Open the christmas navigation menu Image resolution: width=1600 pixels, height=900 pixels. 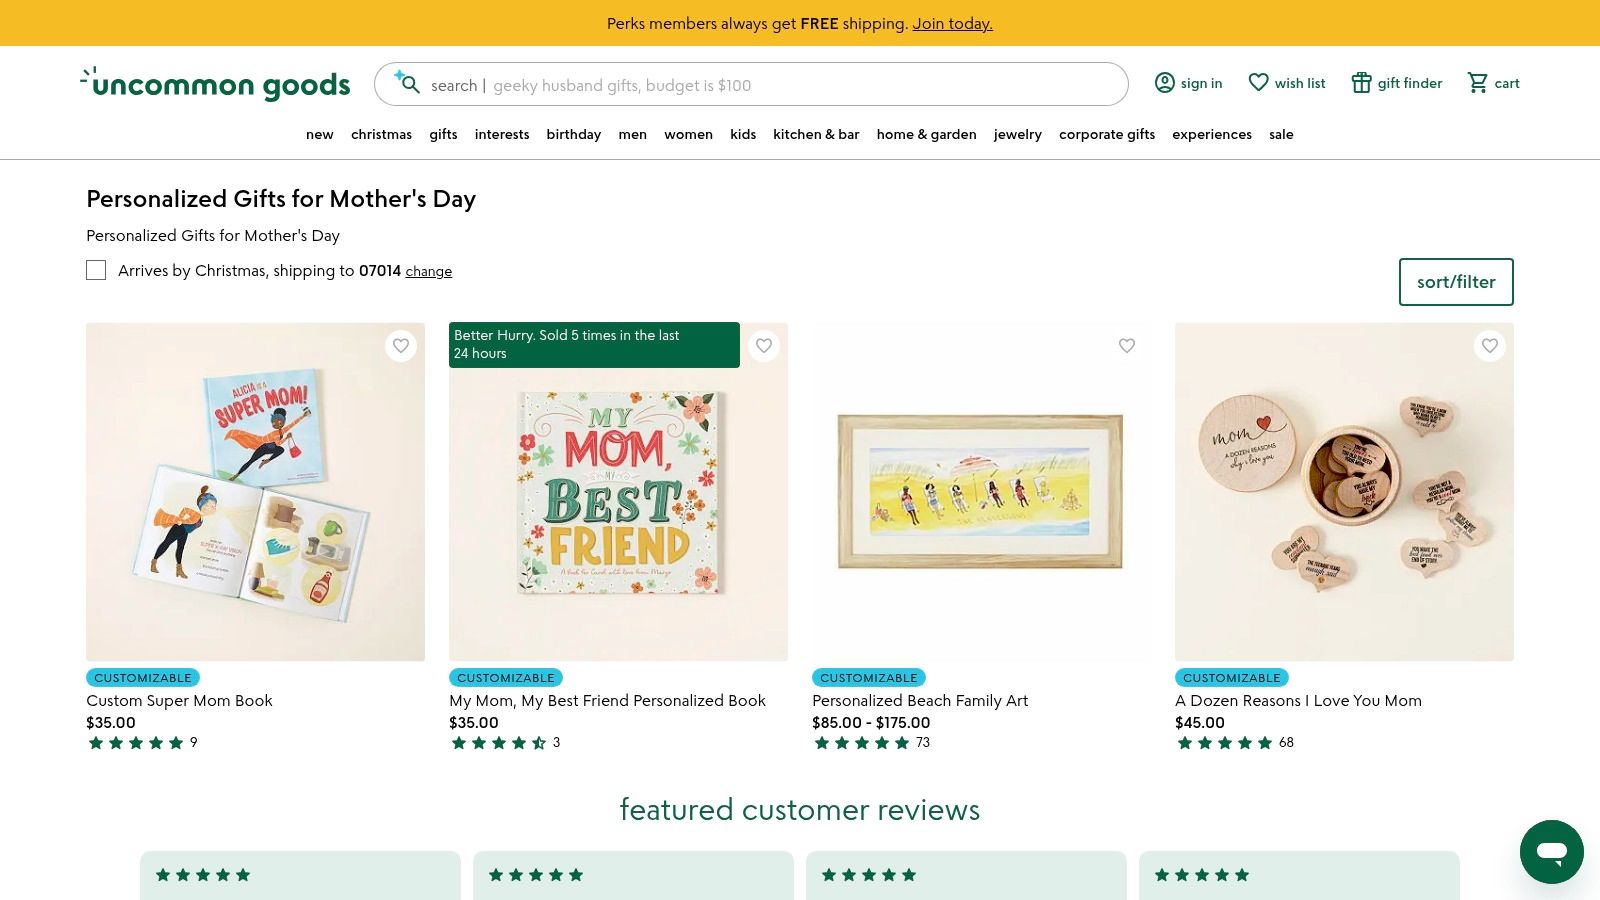[x=381, y=134]
